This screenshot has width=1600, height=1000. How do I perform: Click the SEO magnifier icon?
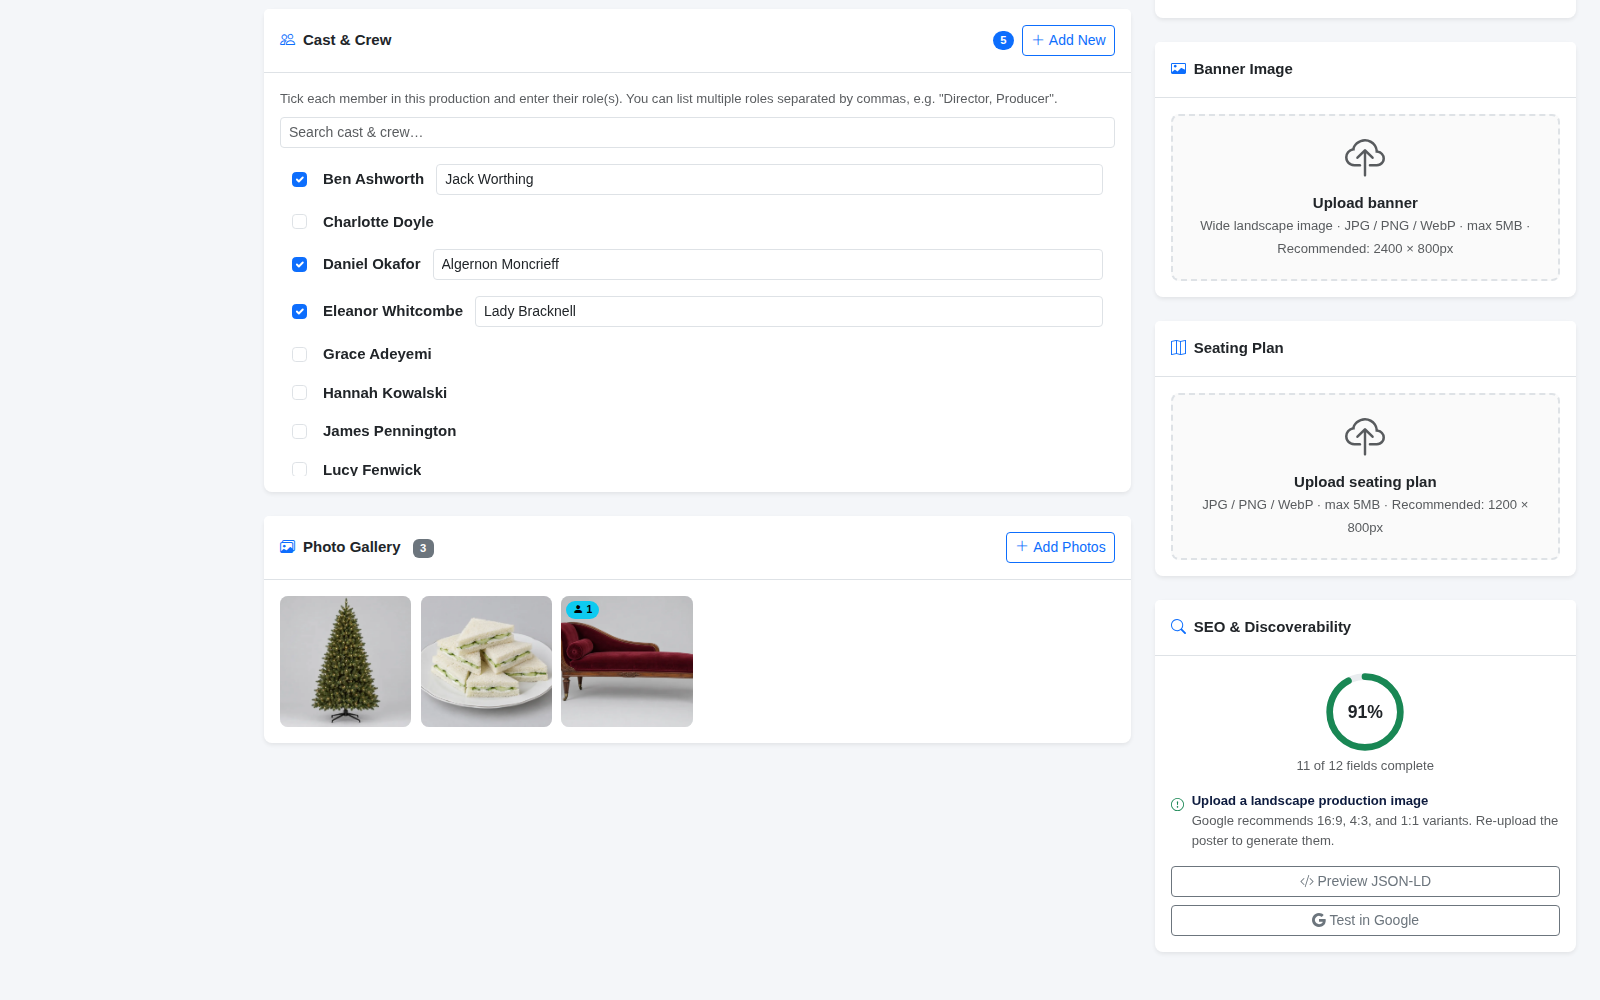click(1178, 627)
